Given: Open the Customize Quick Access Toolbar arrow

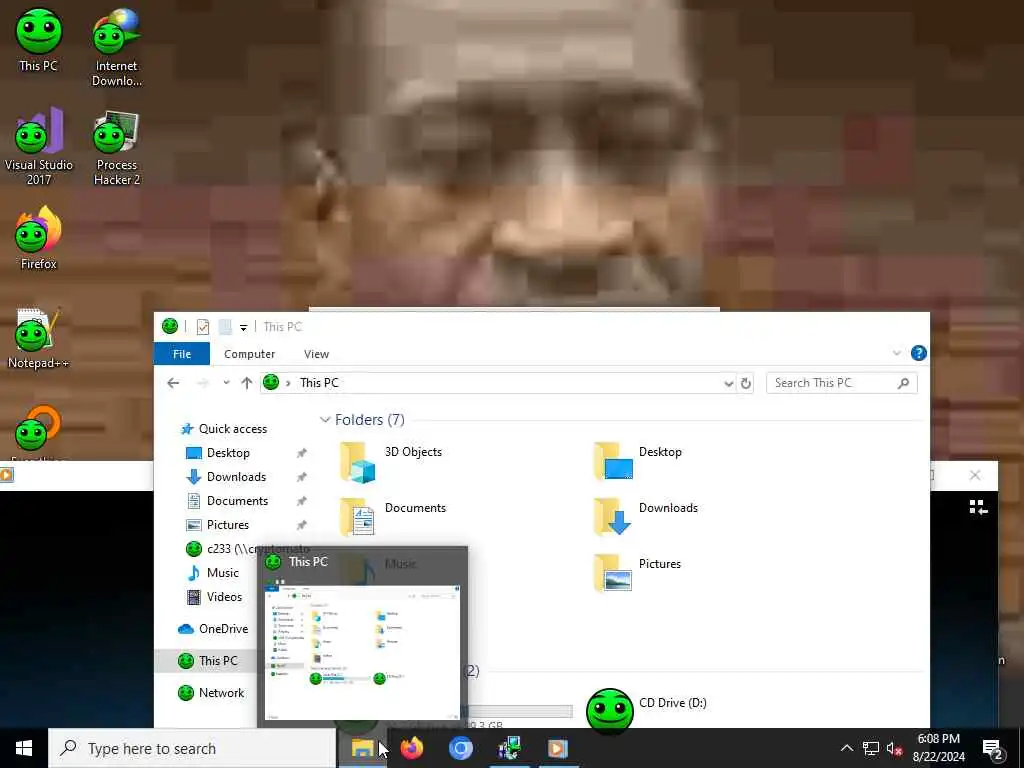Looking at the screenshot, I should (243, 328).
